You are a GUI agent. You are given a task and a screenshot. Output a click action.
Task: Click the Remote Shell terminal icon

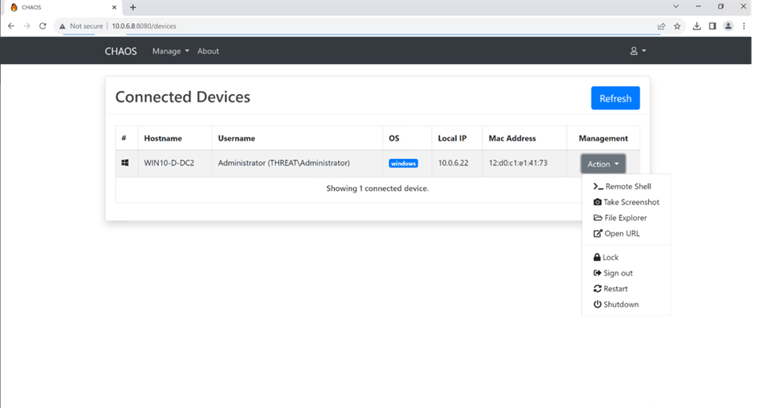click(597, 186)
